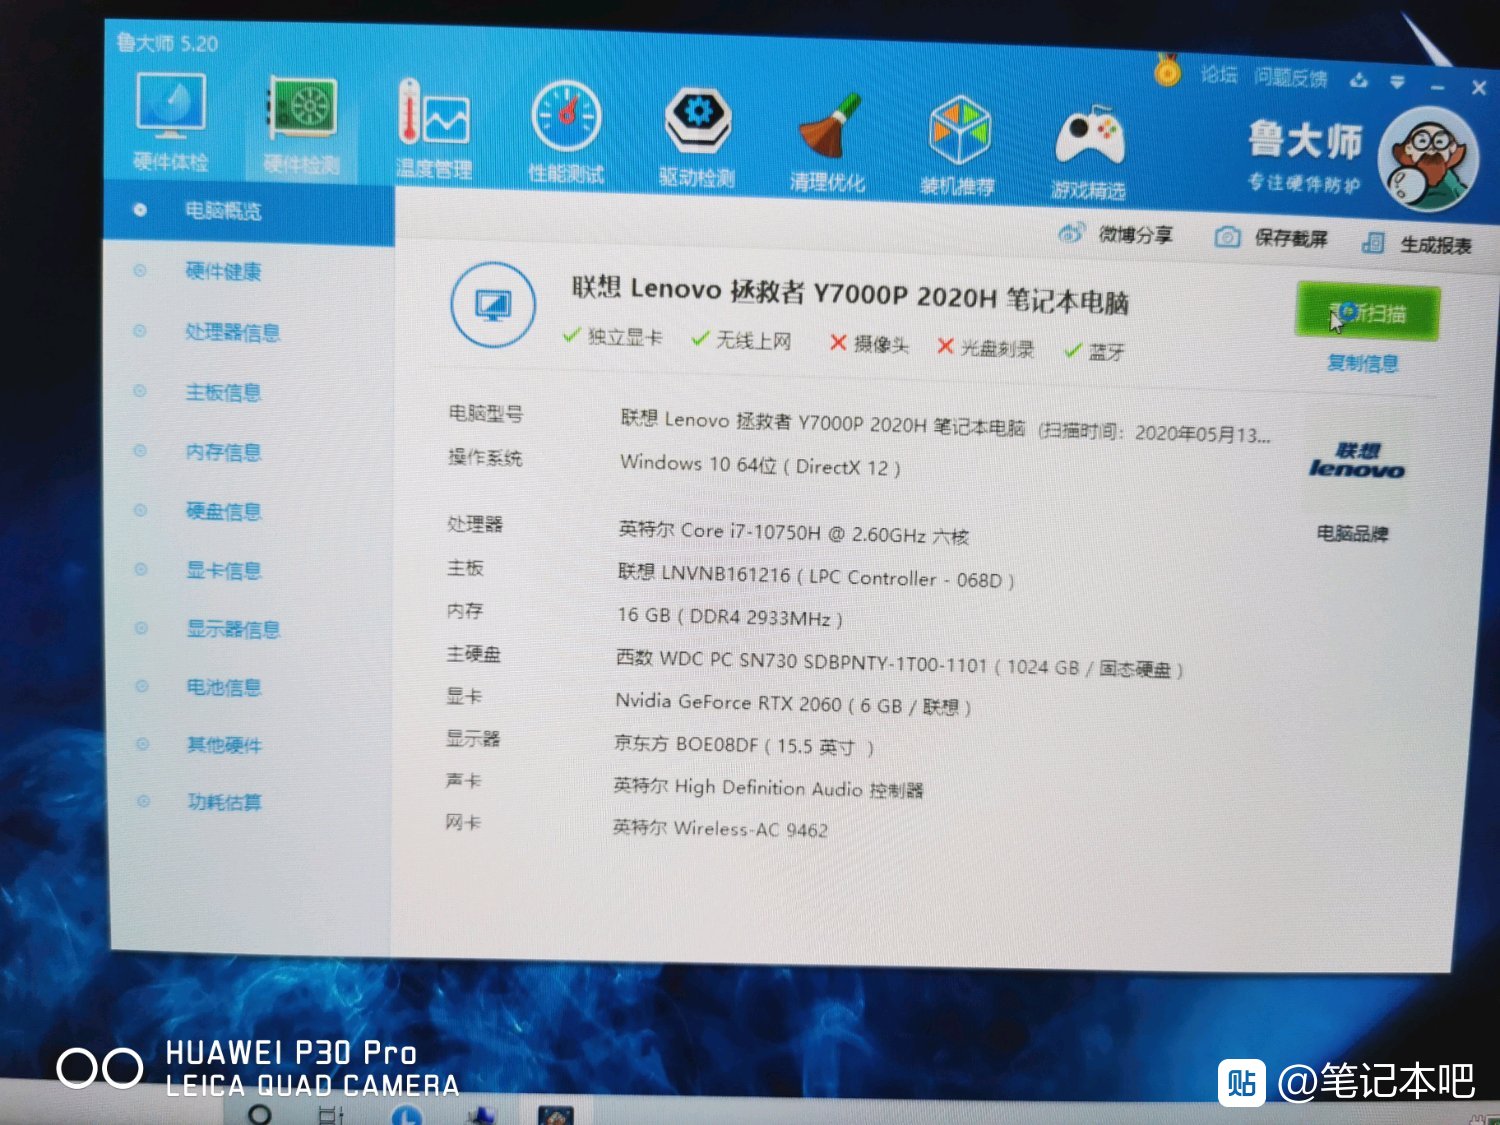Launch 性能测试 performance test
Screen dimensions: 1500x1125
566,132
